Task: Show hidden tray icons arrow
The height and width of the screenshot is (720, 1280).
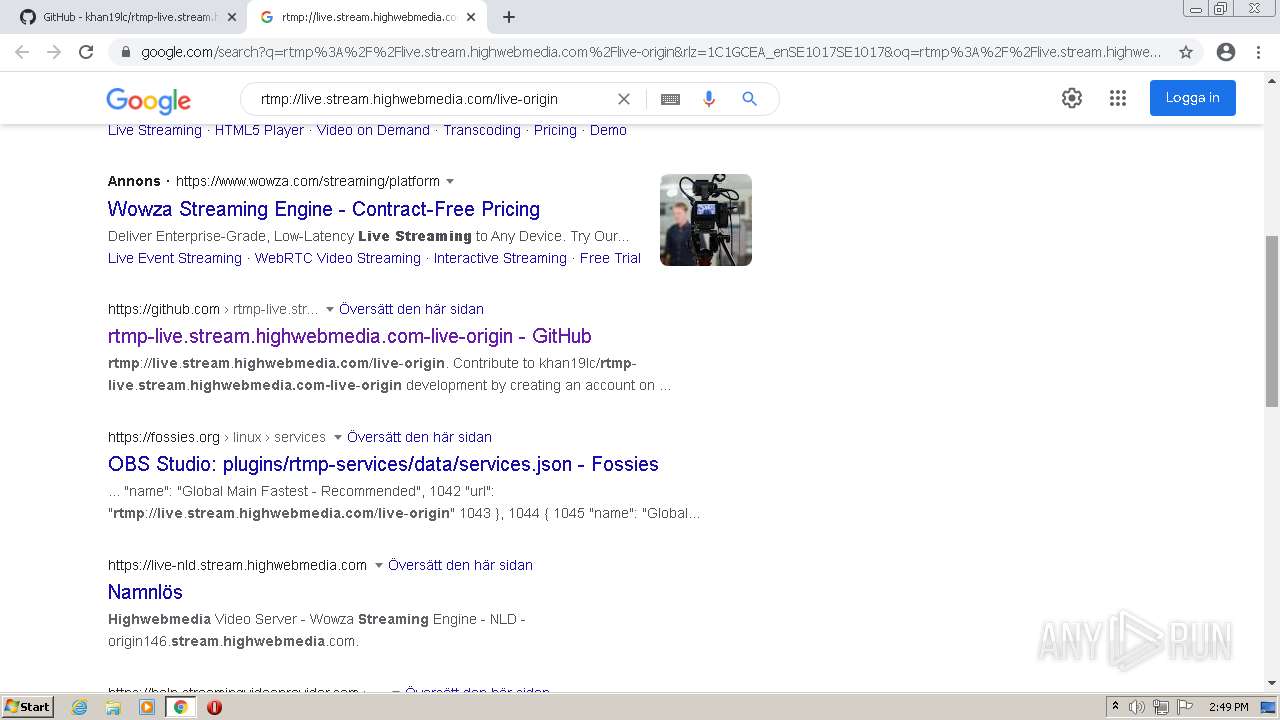Action: coord(1115,706)
